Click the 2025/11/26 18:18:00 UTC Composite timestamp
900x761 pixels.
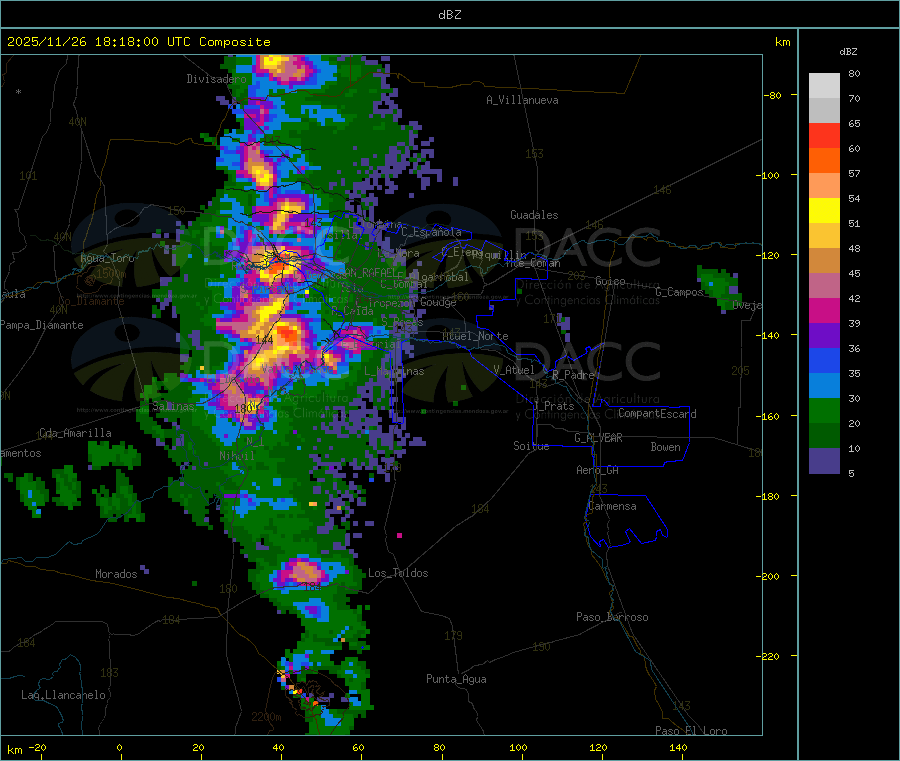pos(138,42)
